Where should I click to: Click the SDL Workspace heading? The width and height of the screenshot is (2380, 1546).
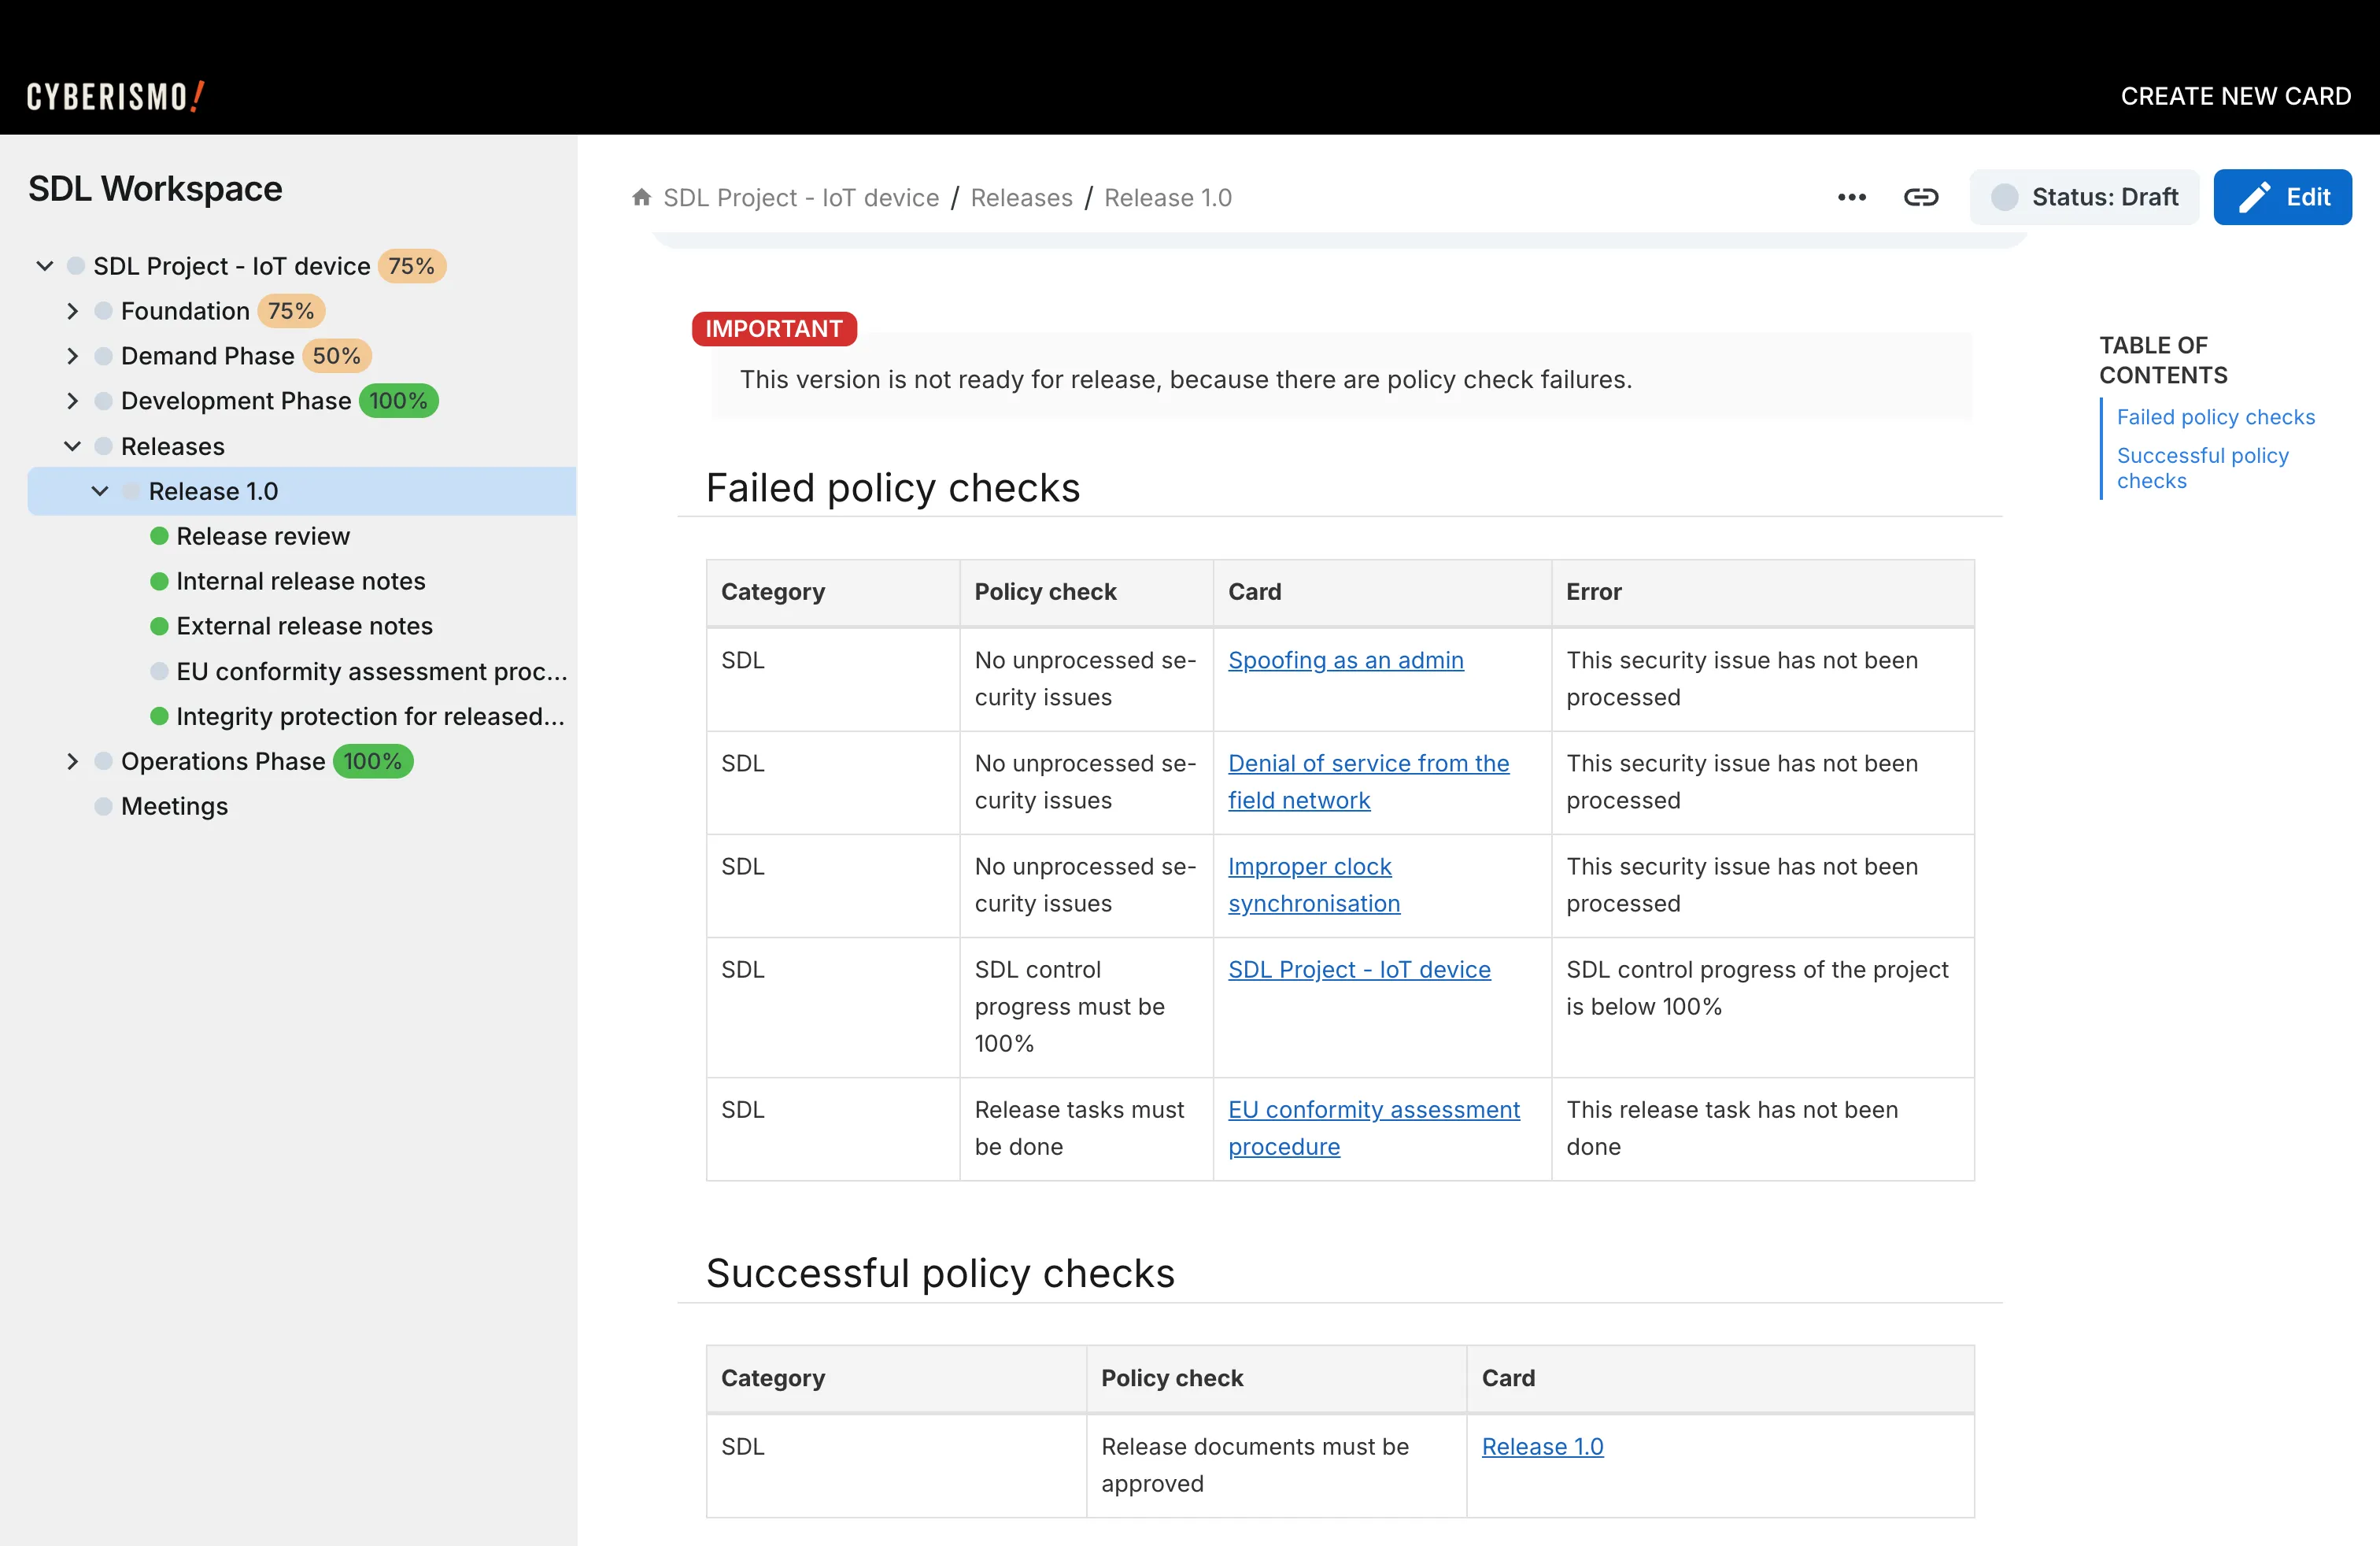(155, 188)
